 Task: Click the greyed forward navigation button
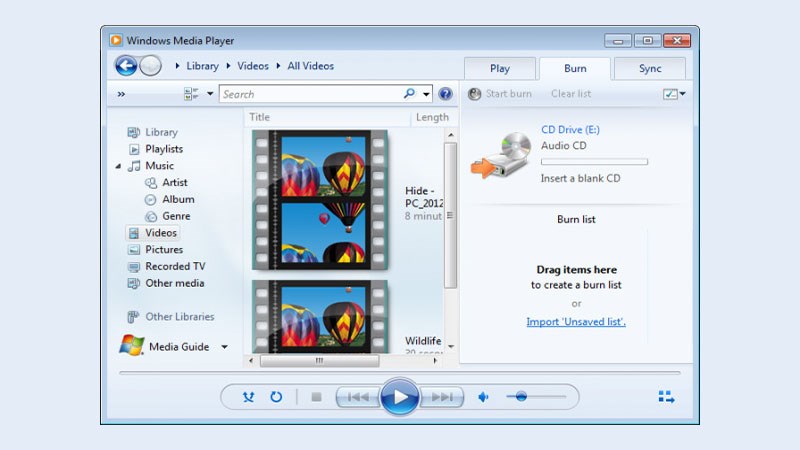(x=151, y=66)
